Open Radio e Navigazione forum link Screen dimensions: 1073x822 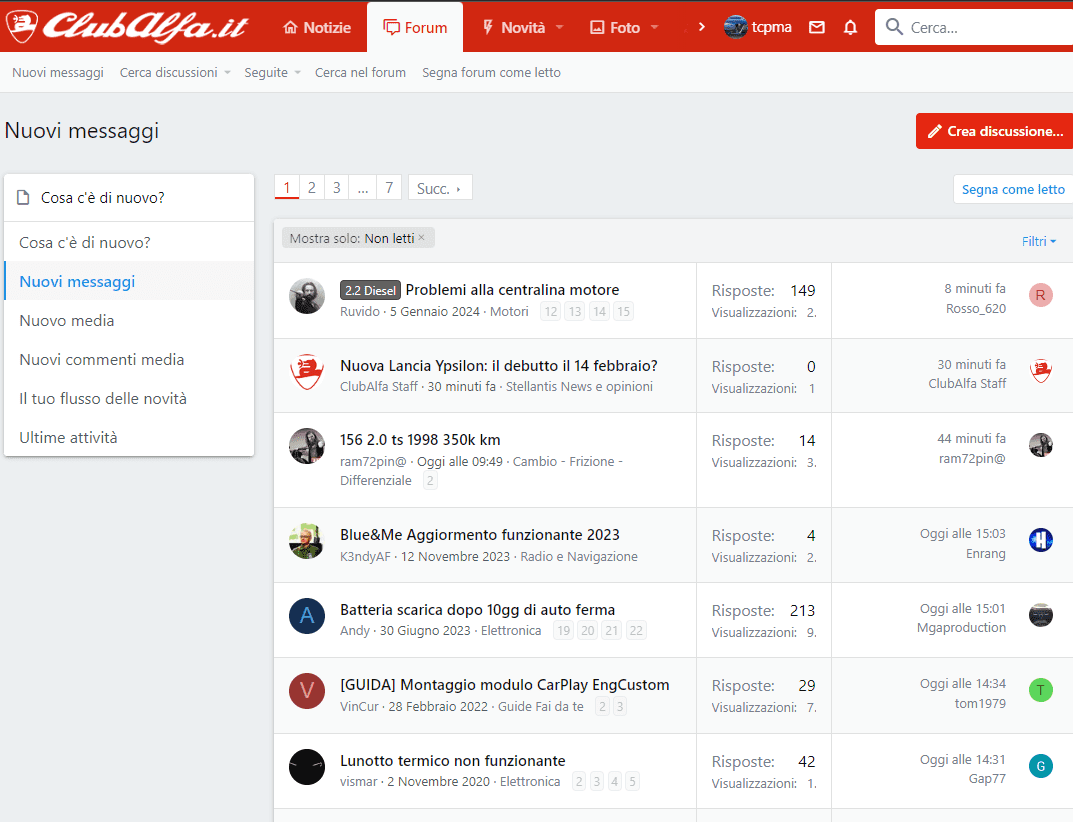(x=579, y=556)
